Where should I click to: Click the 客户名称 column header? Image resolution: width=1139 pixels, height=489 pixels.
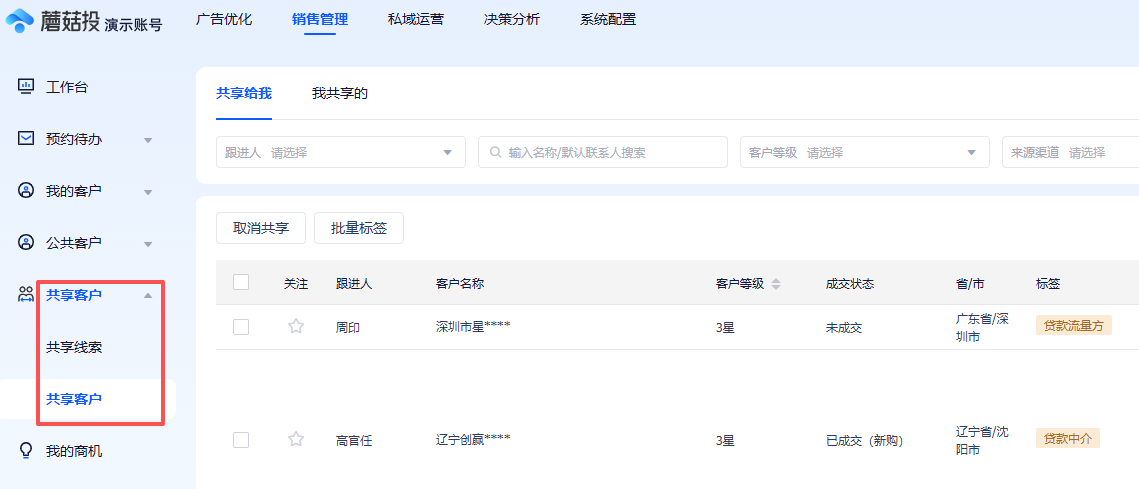point(460,284)
